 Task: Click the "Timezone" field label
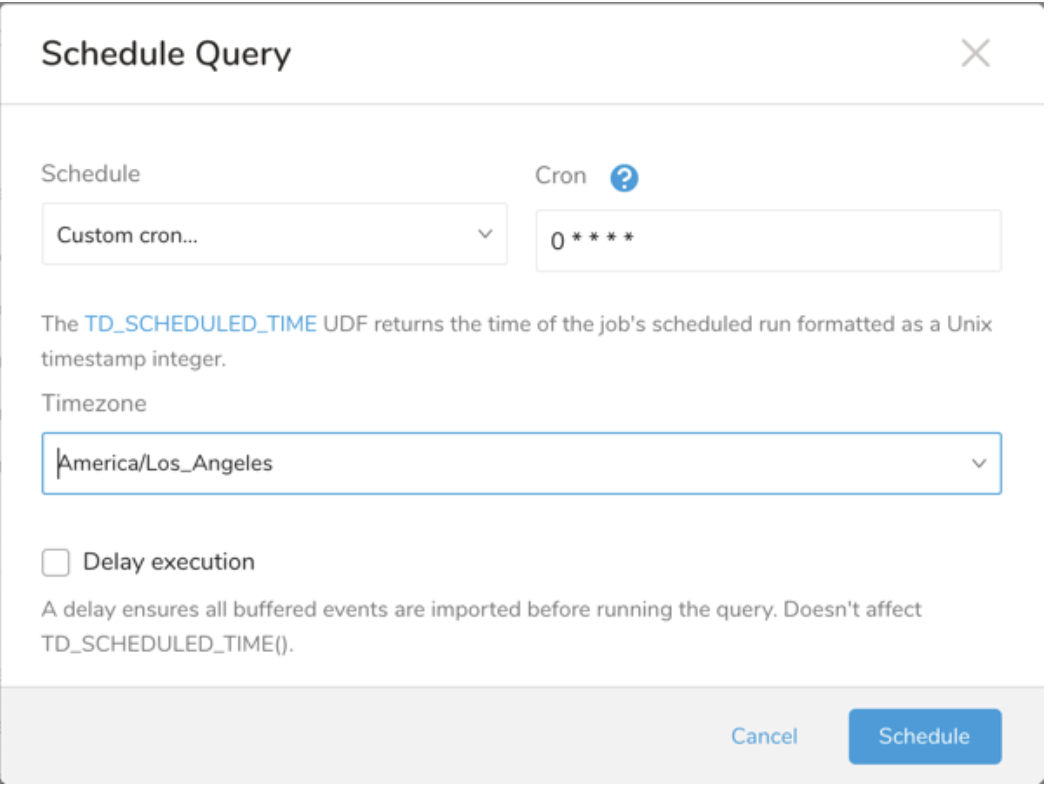coord(94,402)
